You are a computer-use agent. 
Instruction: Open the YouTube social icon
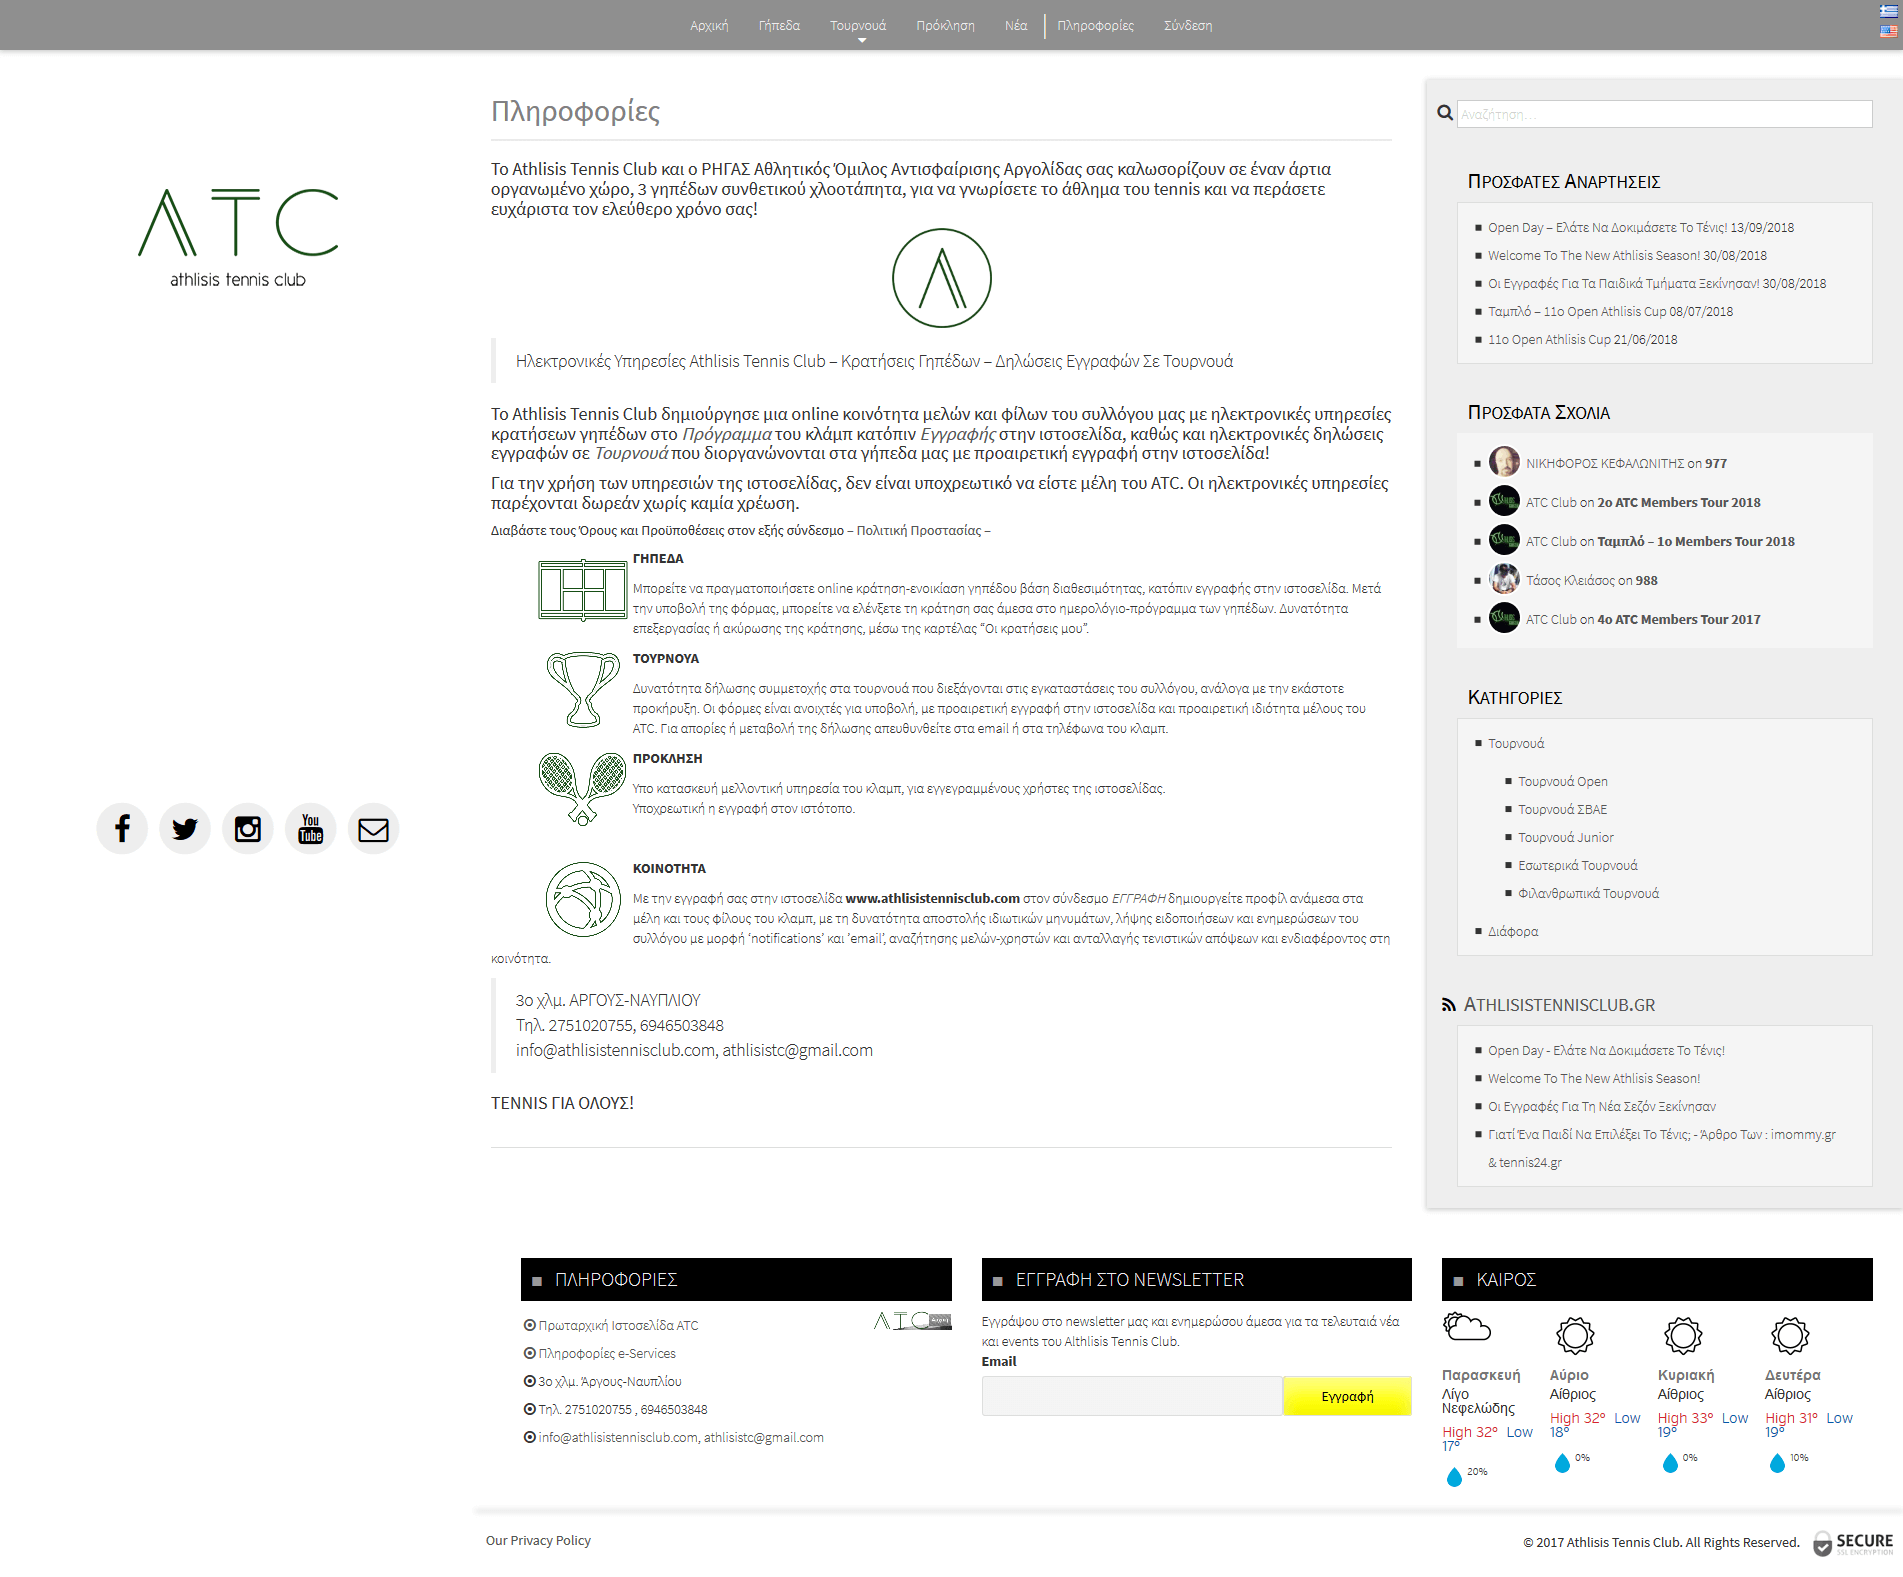(311, 829)
